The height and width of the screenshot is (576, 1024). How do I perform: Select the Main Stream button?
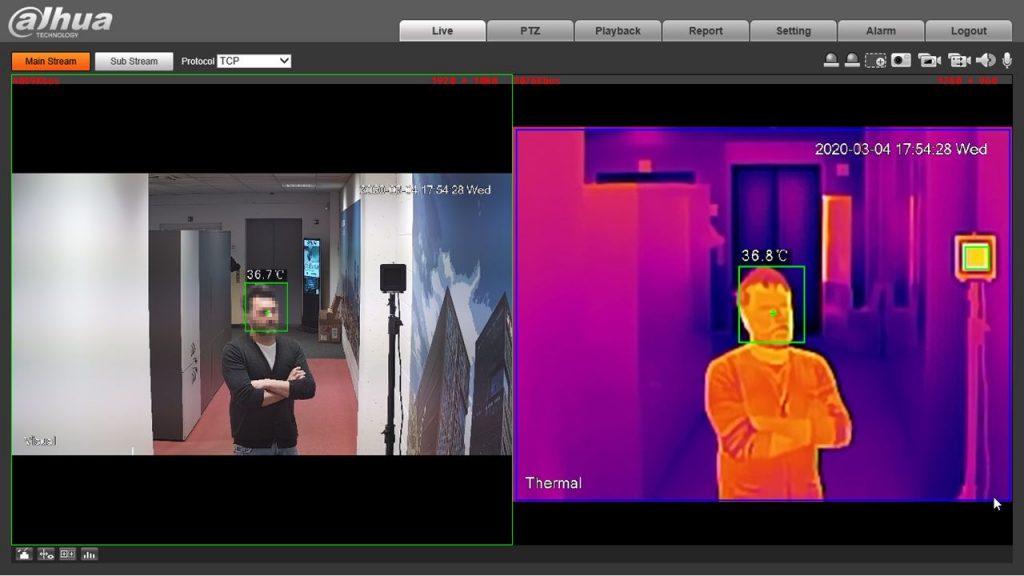pyautogui.click(x=51, y=61)
